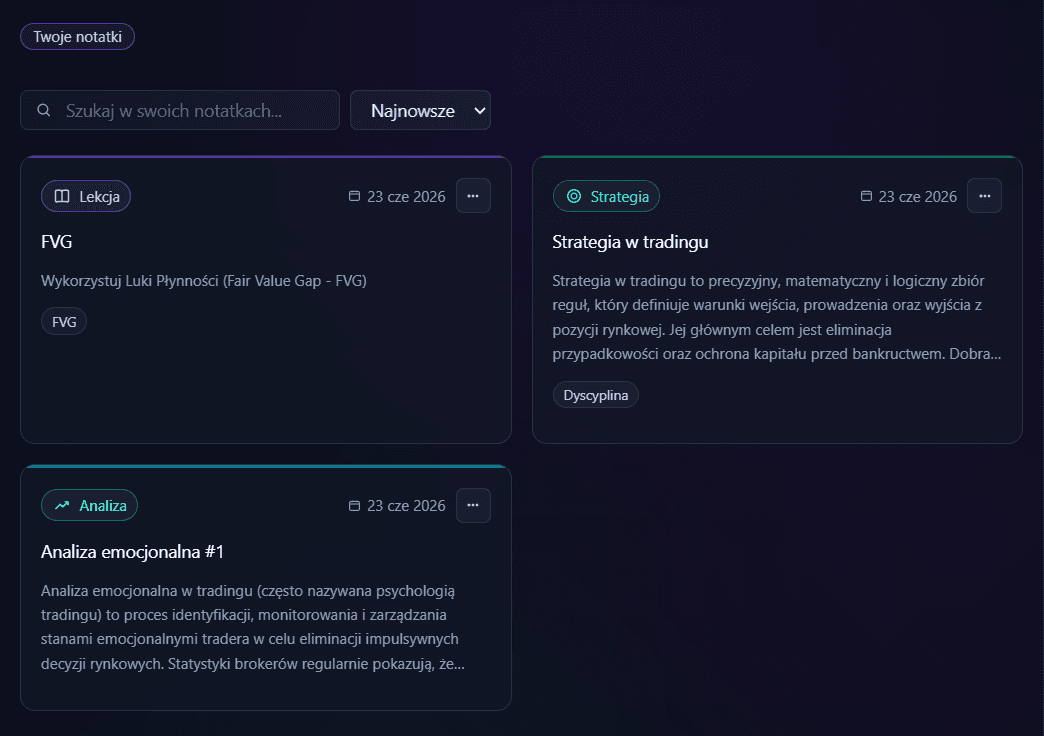
Task: Click the FVG tag chip
Action: (64, 322)
